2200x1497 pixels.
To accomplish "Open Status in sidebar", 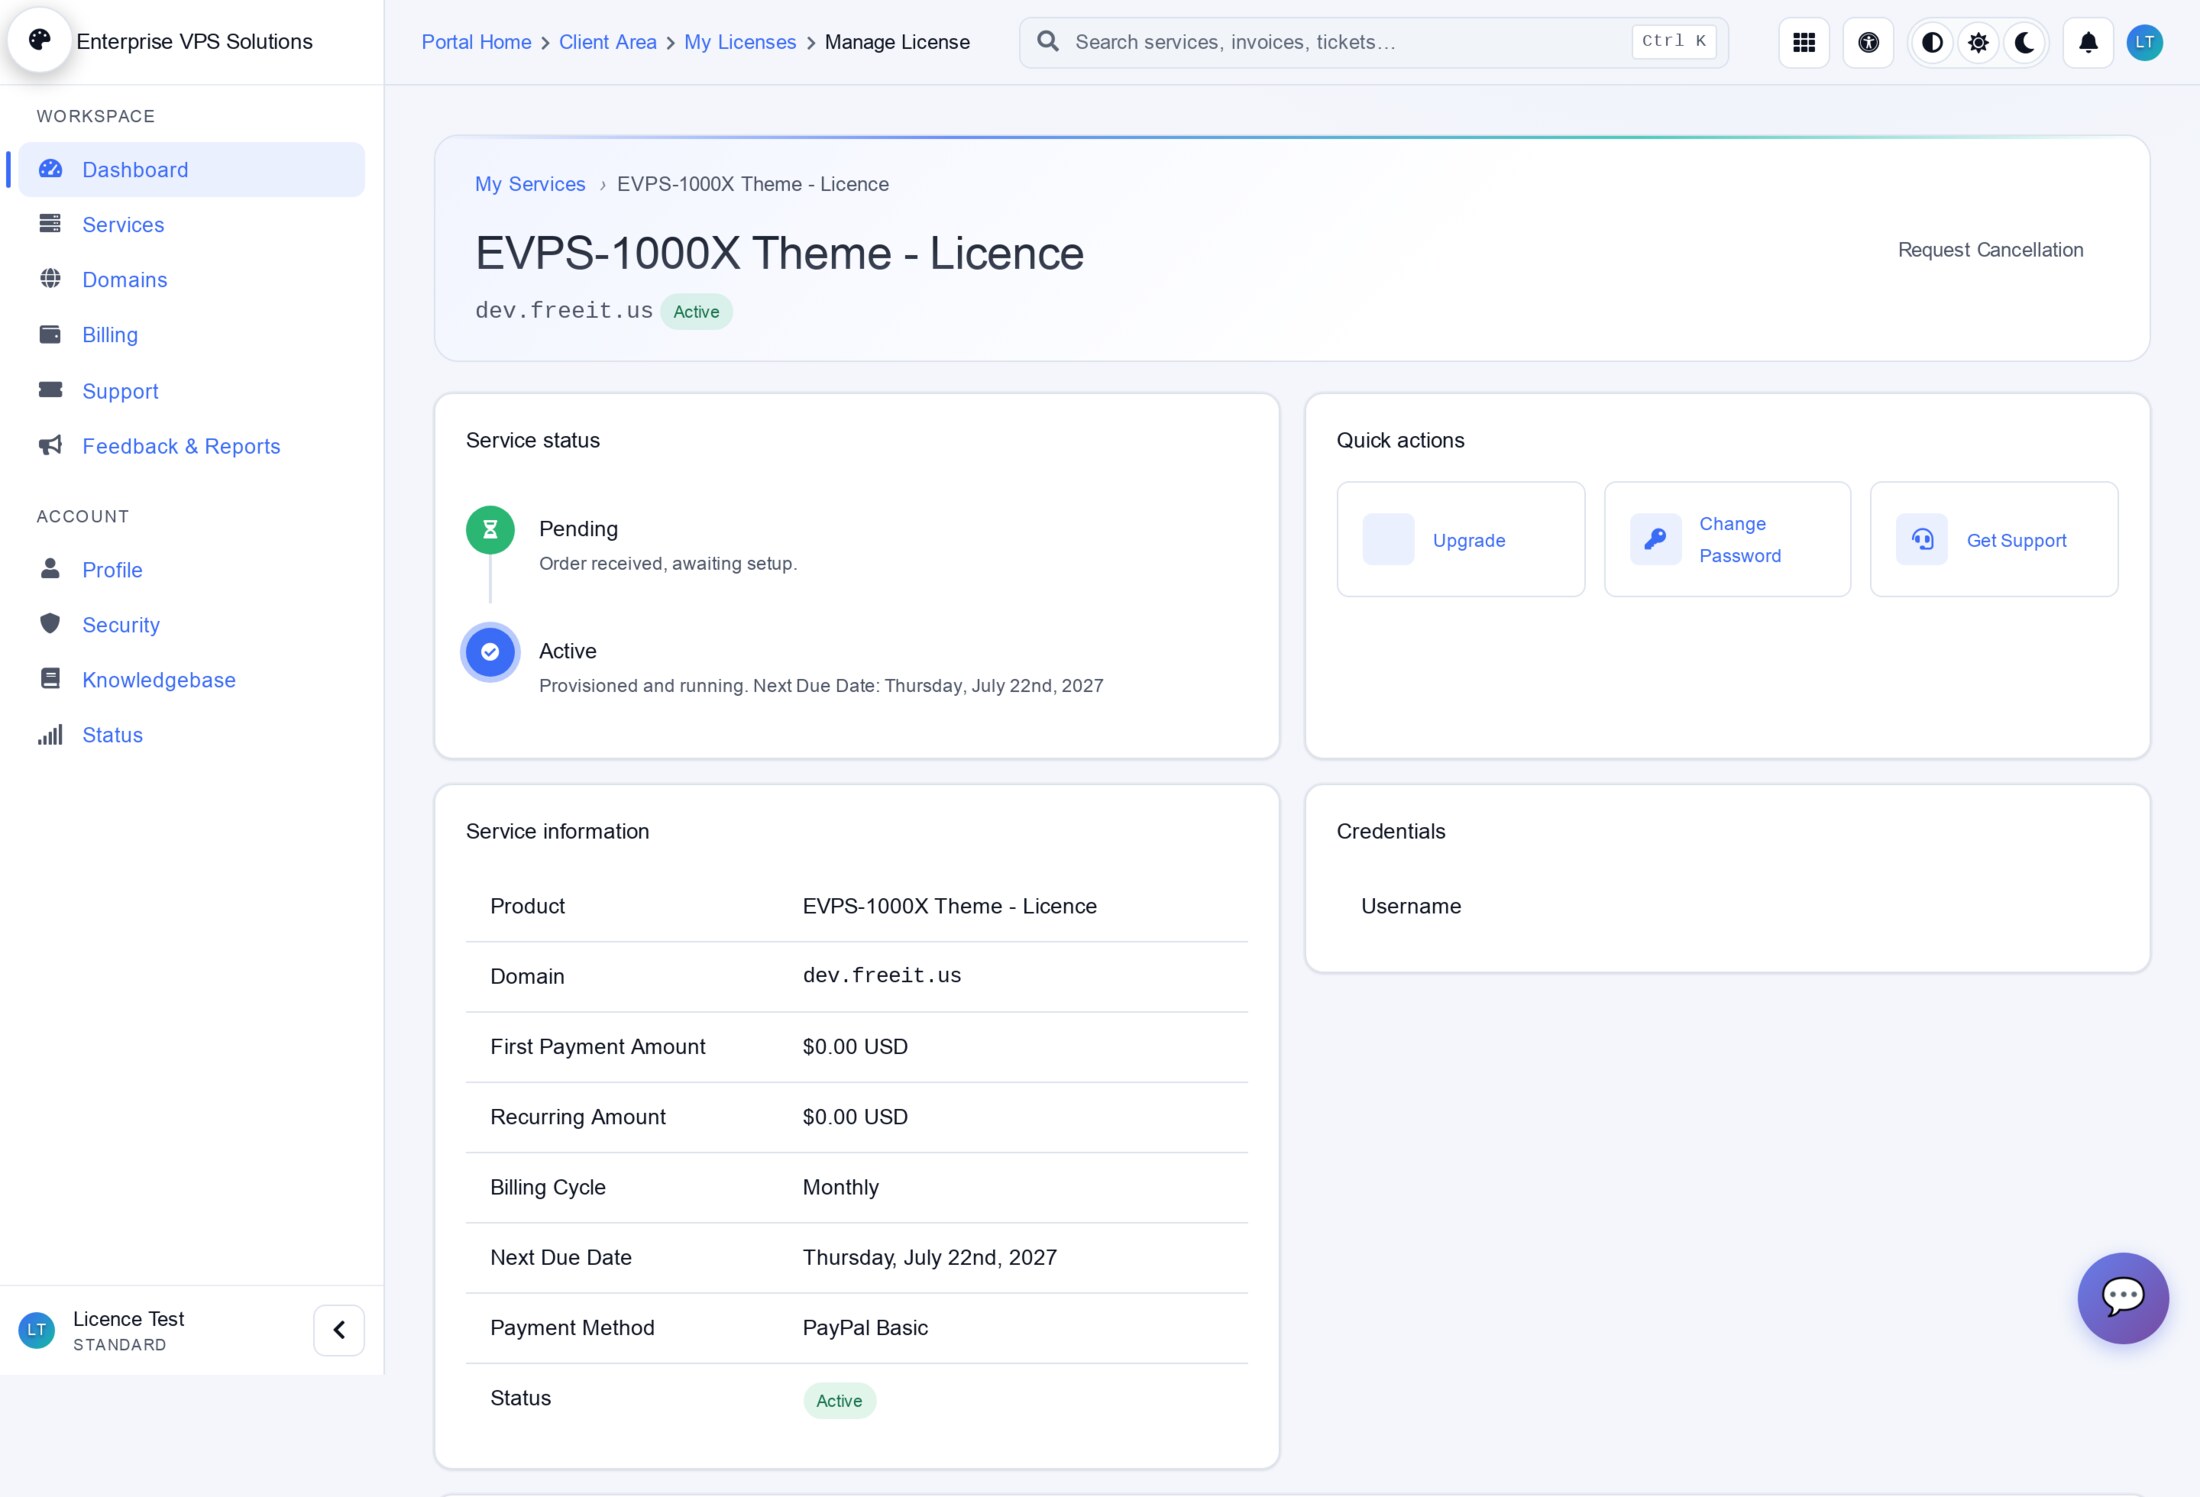I will point(192,735).
